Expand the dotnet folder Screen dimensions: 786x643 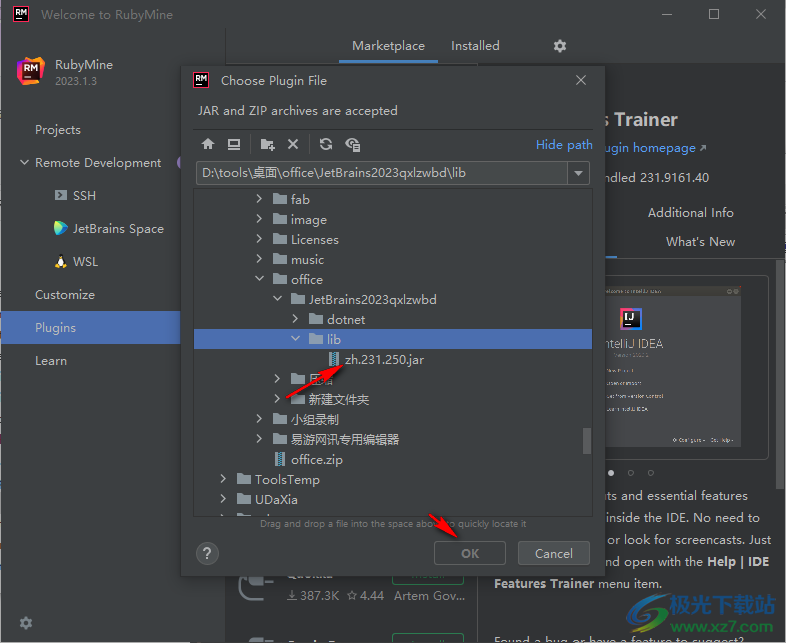point(296,319)
